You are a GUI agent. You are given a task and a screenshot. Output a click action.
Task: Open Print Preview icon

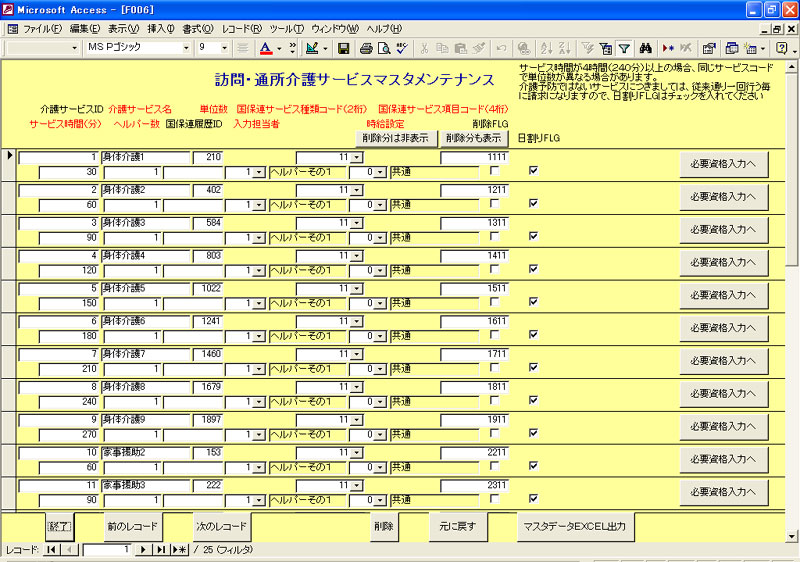pos(384,48)
